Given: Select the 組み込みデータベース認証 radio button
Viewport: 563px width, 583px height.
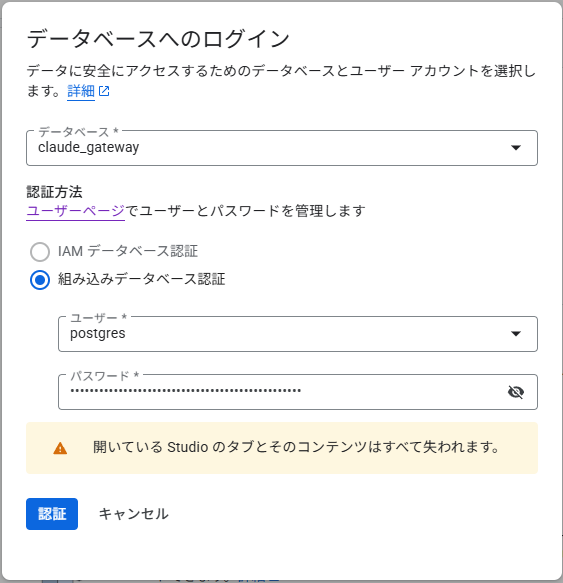Looking at the screenshot, I should [x=40, y=280].
